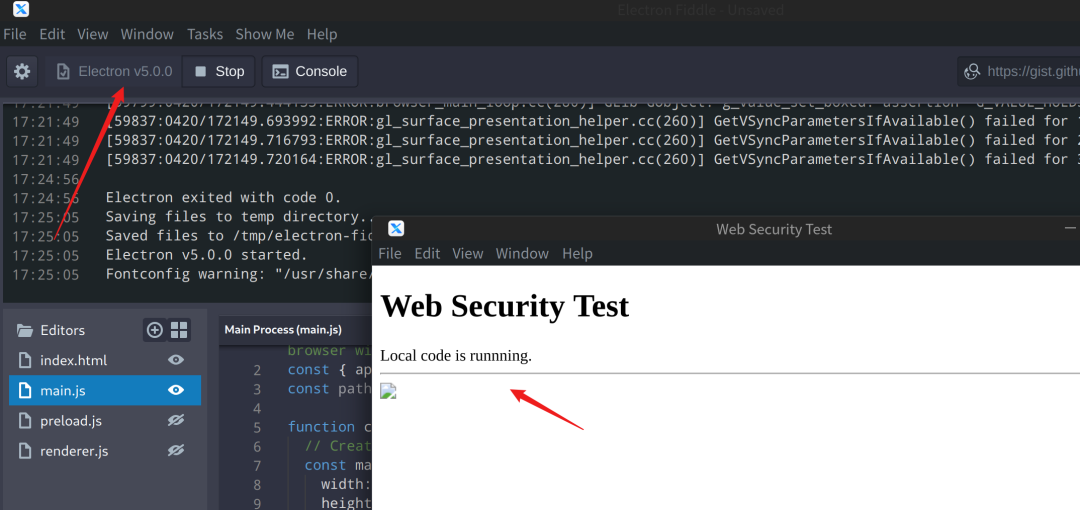1080x510 pixels.
Task: Stop the running fiddle
Action: pyautogui.click(x=219, y=72)
